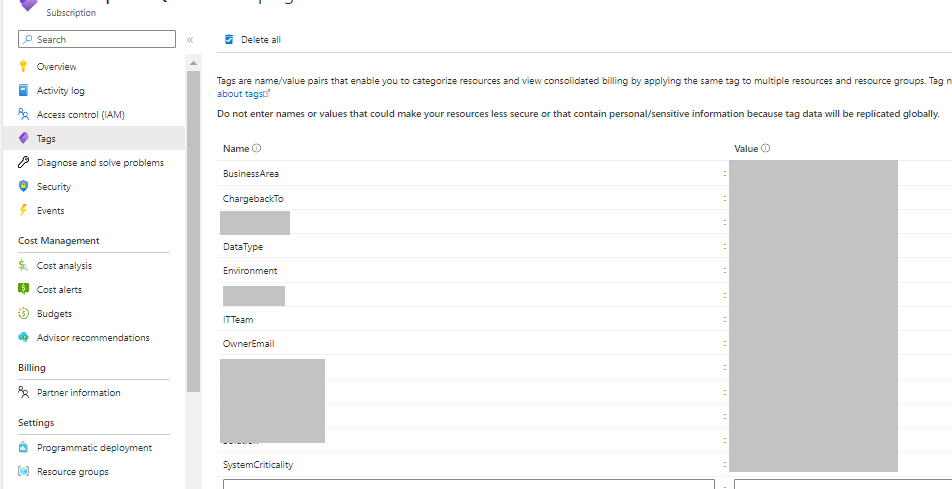
Task: Click the Budgets icon
Action: point(24,314)
